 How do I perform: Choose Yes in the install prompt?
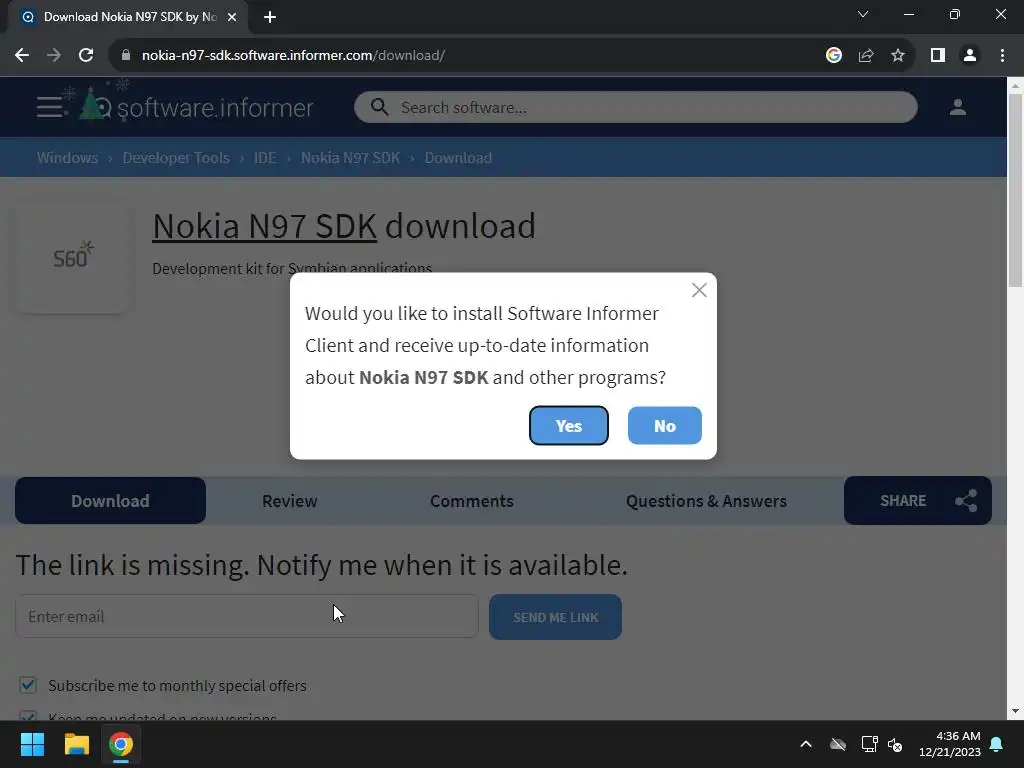pos(568,425)
